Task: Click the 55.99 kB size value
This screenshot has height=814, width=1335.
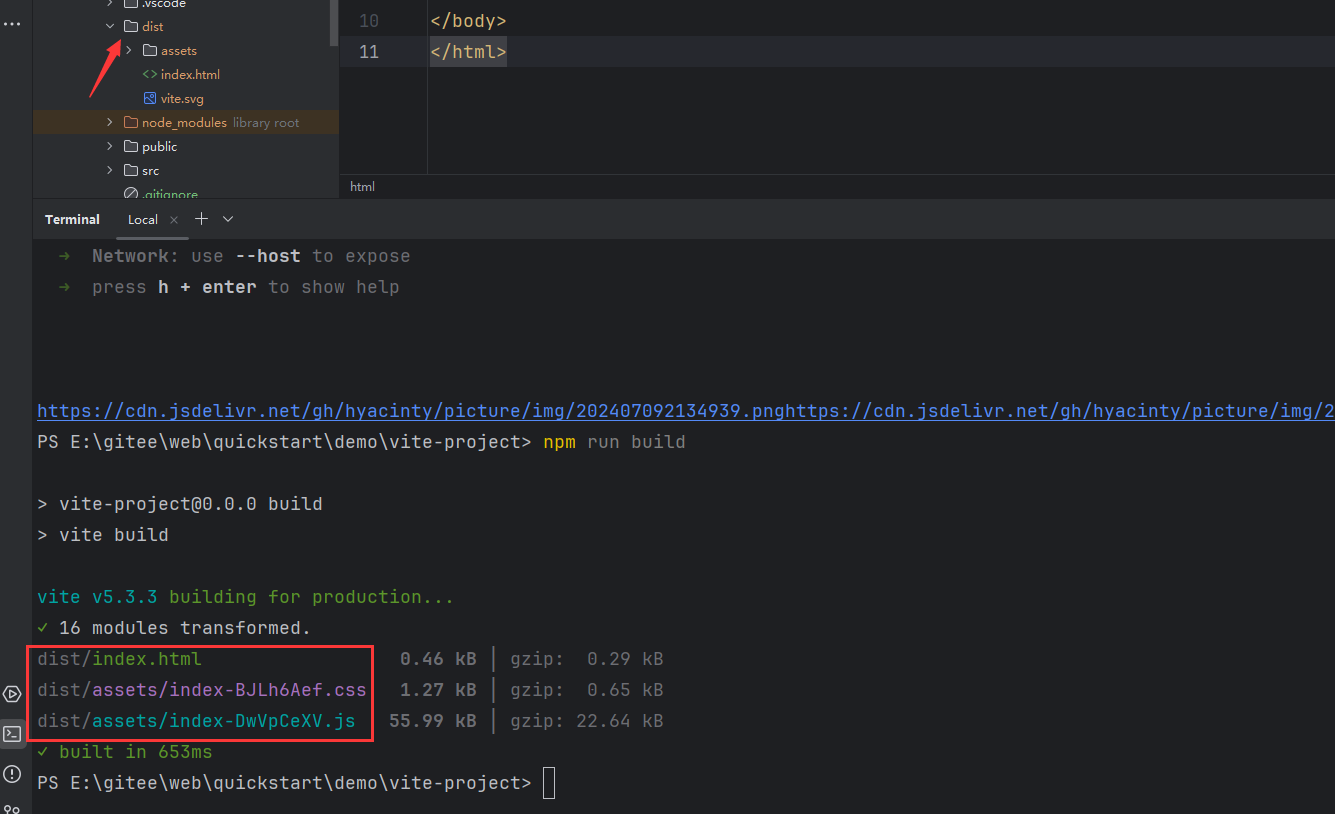Action: pyautogui.click(x=432, y=721)
